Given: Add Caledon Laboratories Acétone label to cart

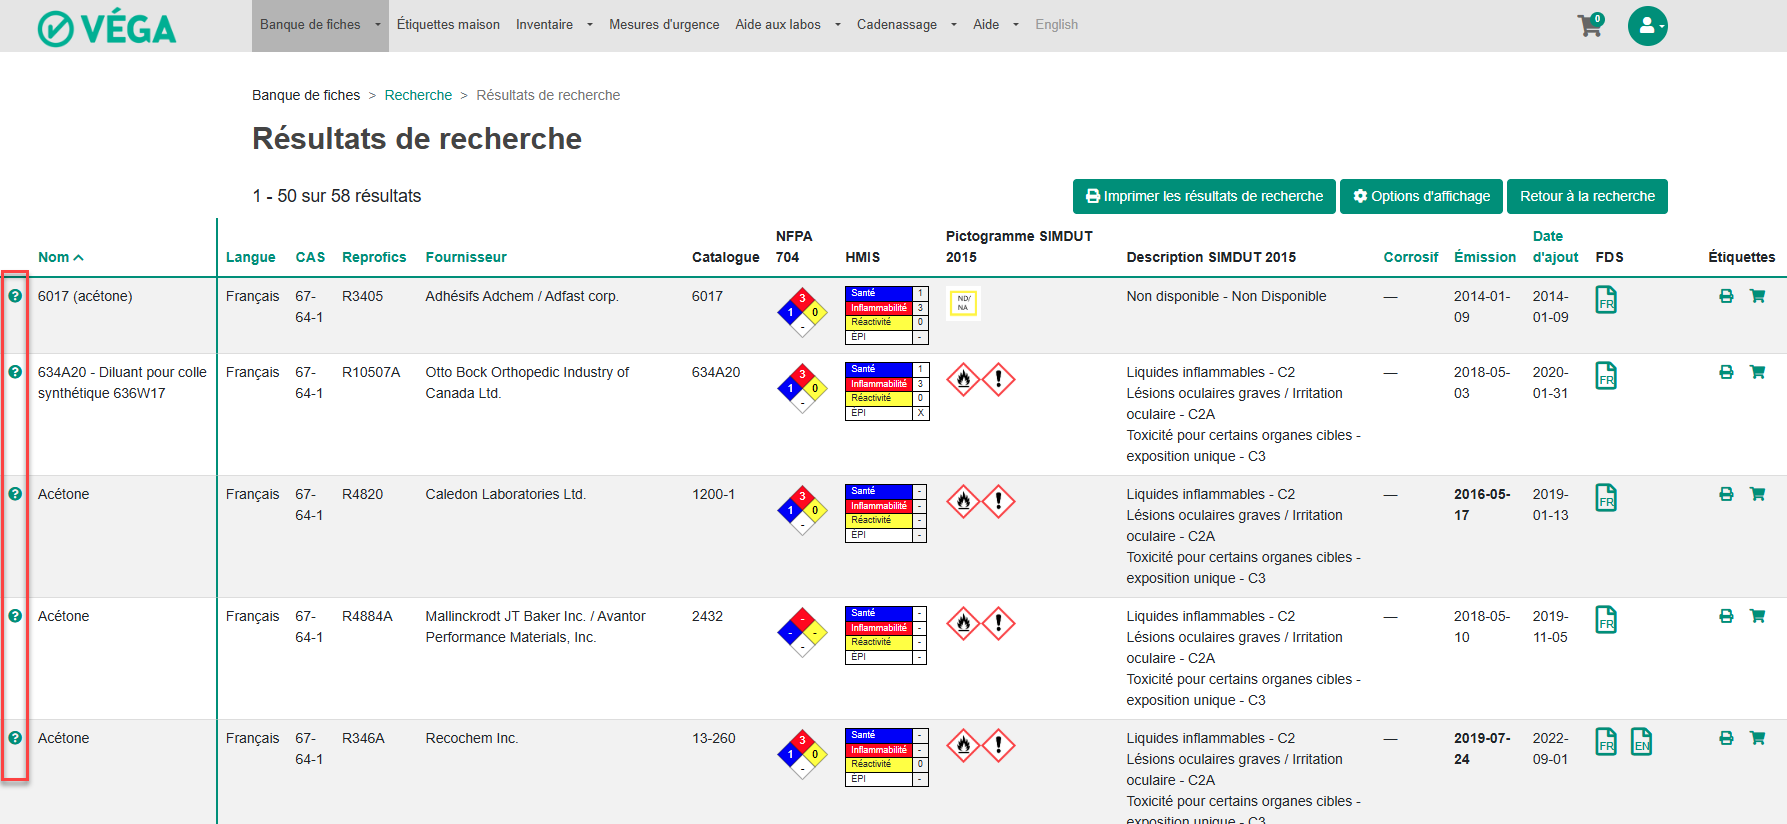Looking at the screenshot, I should click(x=1757, y=494).
